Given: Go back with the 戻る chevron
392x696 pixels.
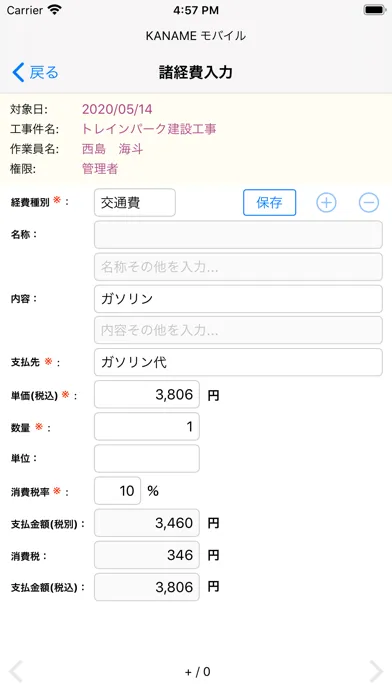Looking at the screenshot, I should [18, 72].
